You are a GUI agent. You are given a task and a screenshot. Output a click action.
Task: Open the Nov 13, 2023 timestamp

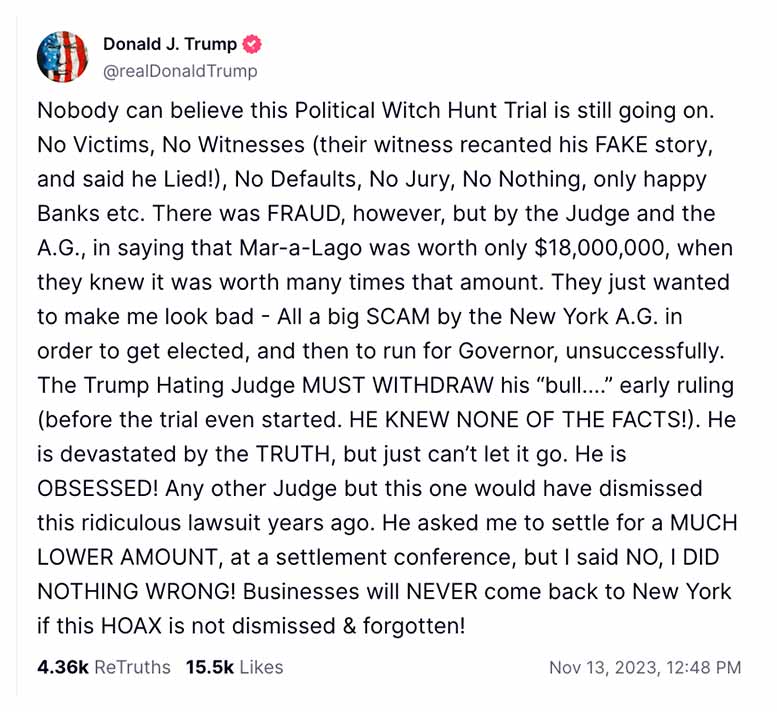click(645, 667)
